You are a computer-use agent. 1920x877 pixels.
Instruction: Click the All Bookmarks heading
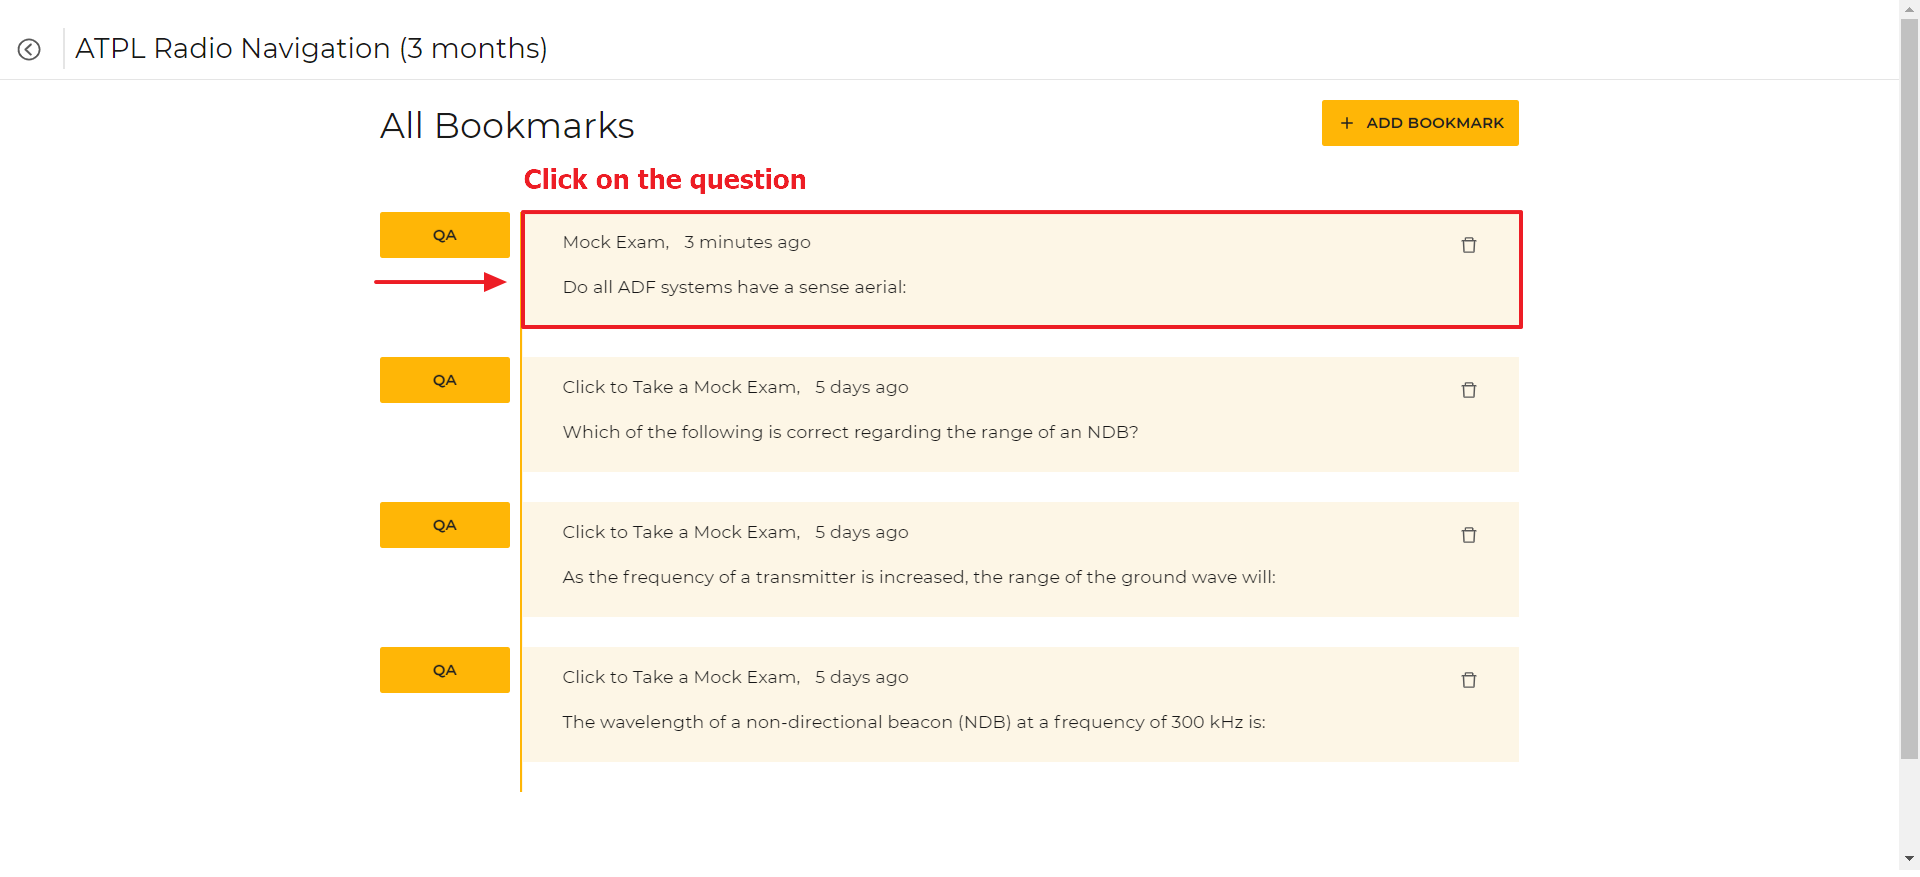tap(507, 126)
